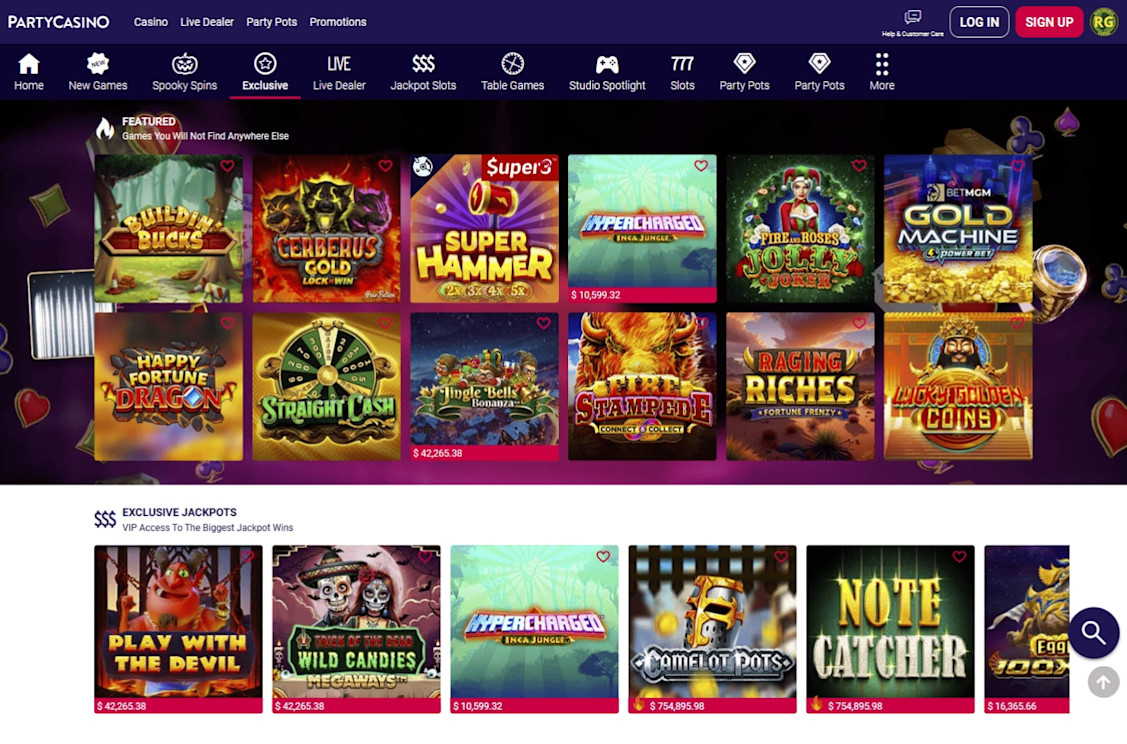Click the EXCLUSIVE JACKPOTS heading
Image resolution: width=1127 pixels, height=744 pixels.
click(x=179, y=513)
